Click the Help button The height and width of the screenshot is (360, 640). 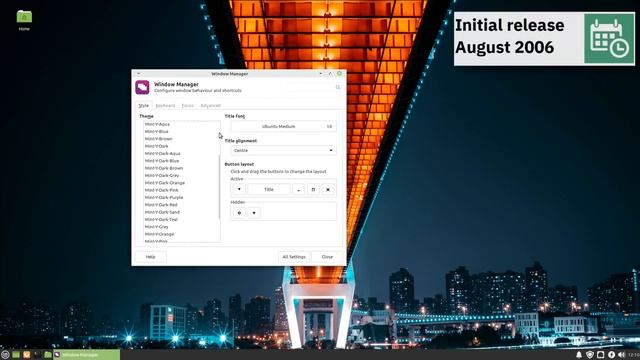point(151,257)
